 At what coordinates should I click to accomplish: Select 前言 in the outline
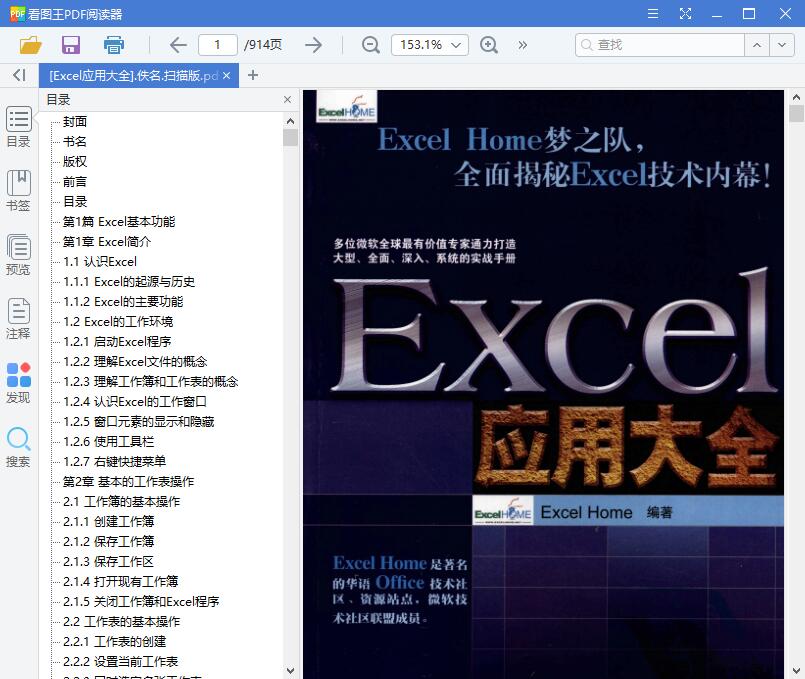click(75, 182)
